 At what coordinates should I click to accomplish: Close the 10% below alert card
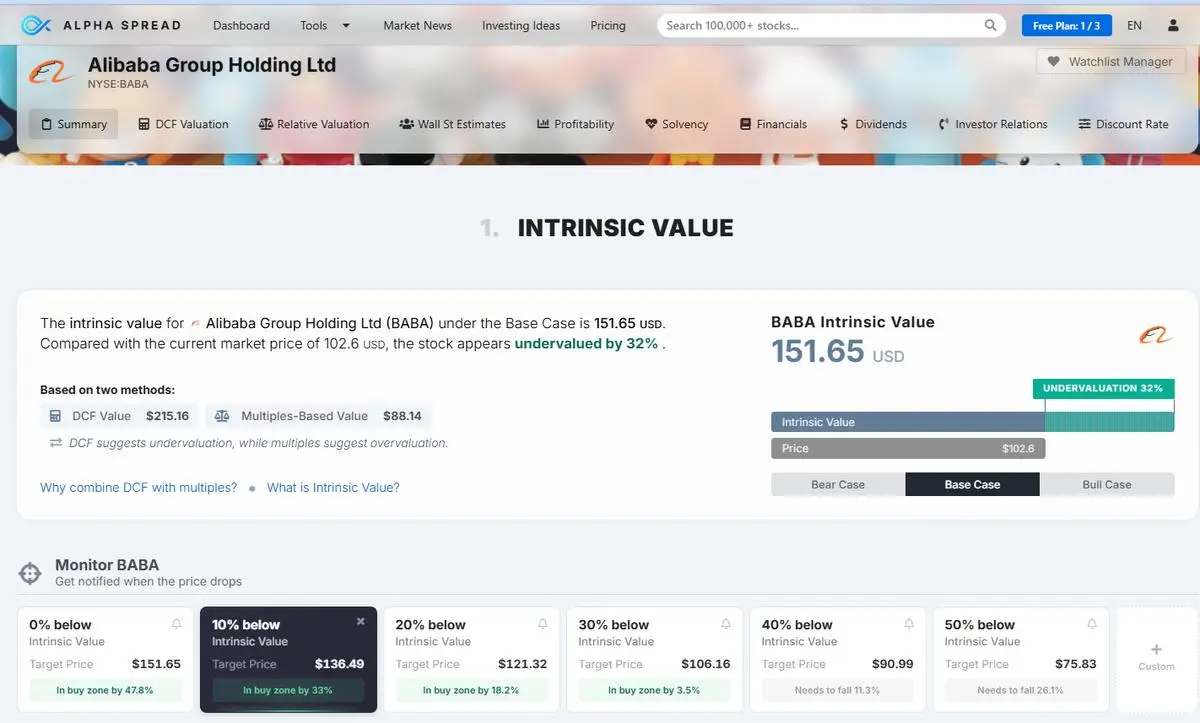click(361, 622)
